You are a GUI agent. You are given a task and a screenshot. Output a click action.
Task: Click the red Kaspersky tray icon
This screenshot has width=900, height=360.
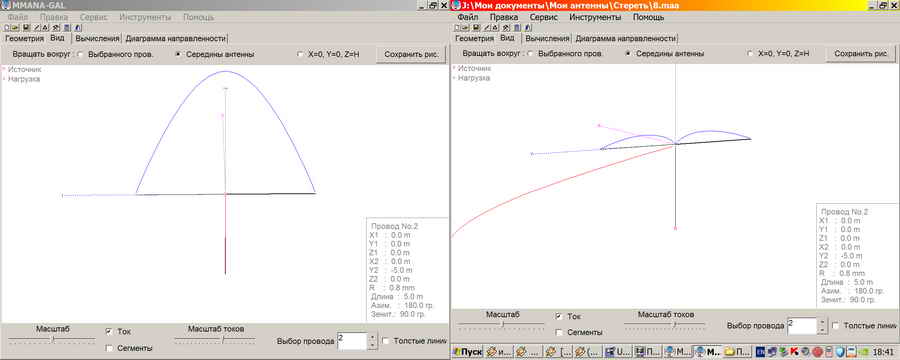point(794,351)
